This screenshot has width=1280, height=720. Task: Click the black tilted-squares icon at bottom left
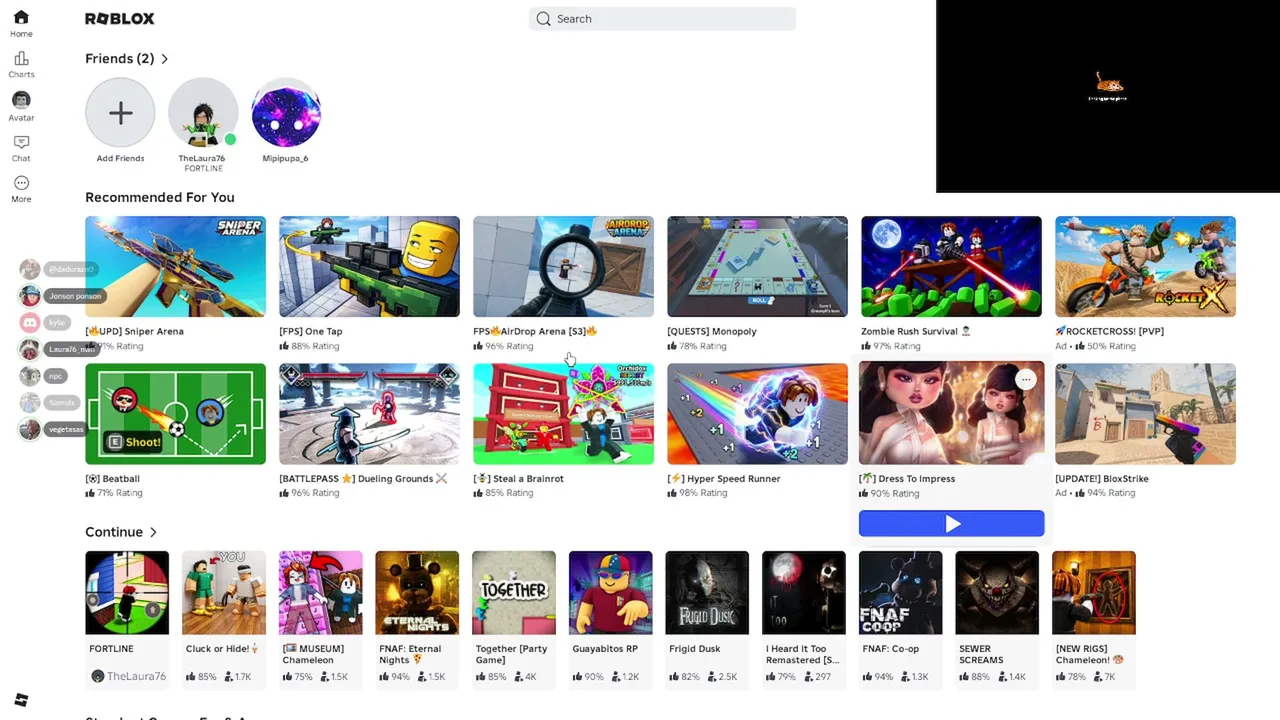click(x=21, y=700)
